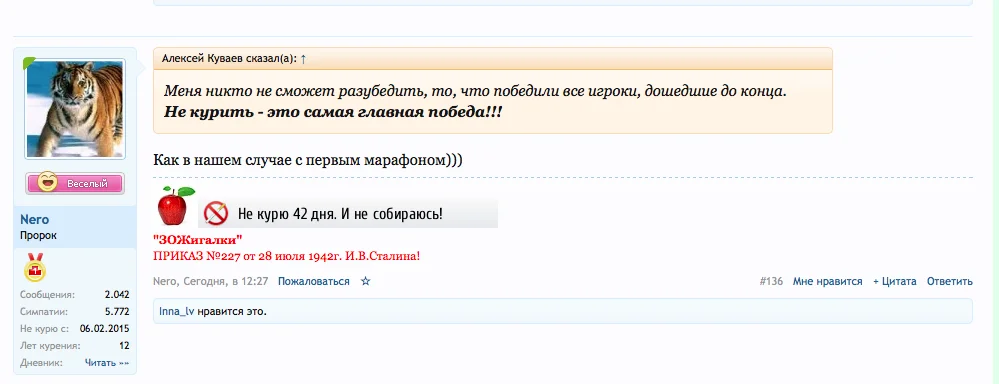Click the post timestamp Сегодня, в 12:27
Screen dimensions: 999x384
coord(227,281)
